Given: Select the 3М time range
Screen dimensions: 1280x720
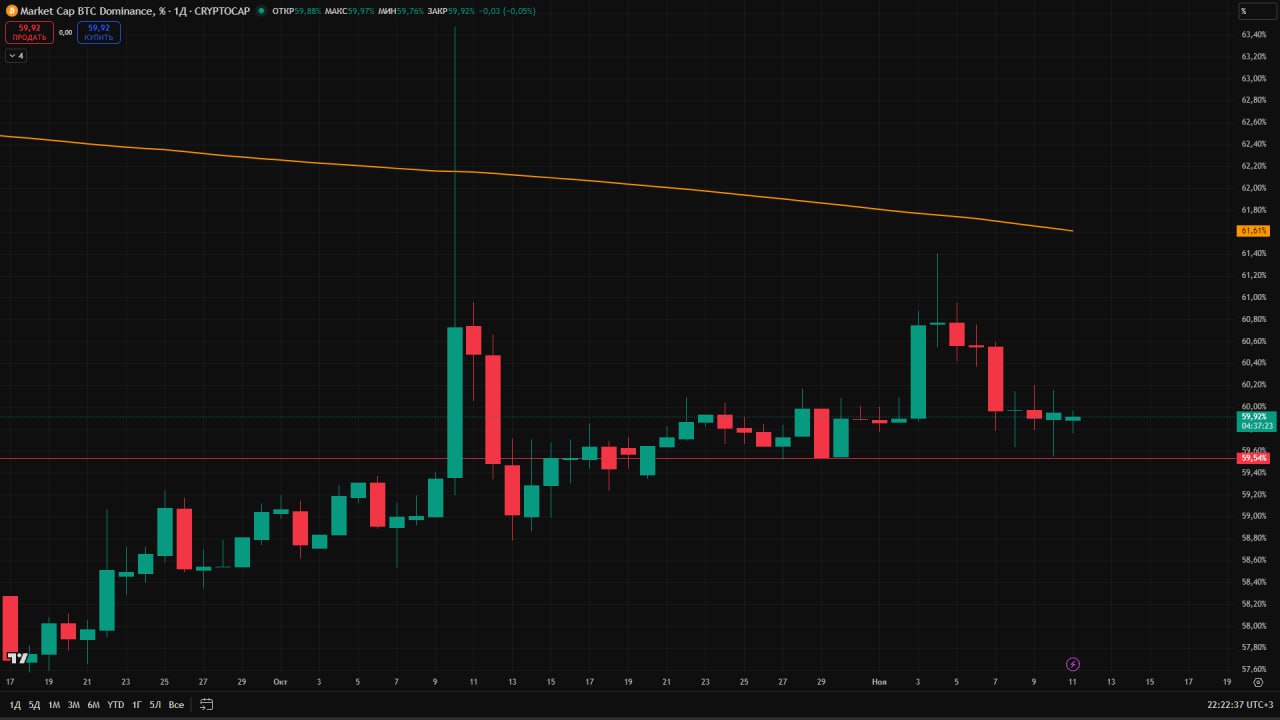Looking at the screenshot, I should pyautogui.click(x=73, y=705).
